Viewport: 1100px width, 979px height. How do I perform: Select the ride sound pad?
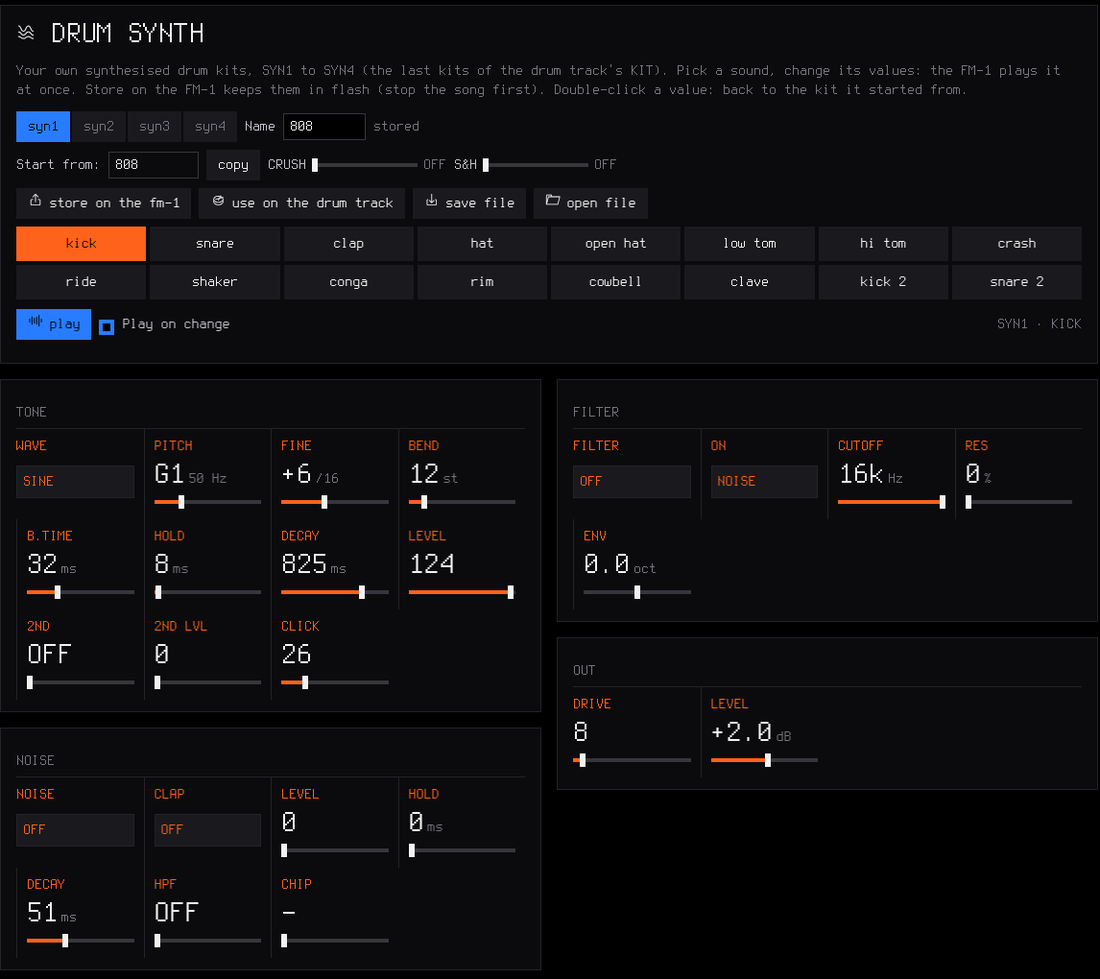81,282
